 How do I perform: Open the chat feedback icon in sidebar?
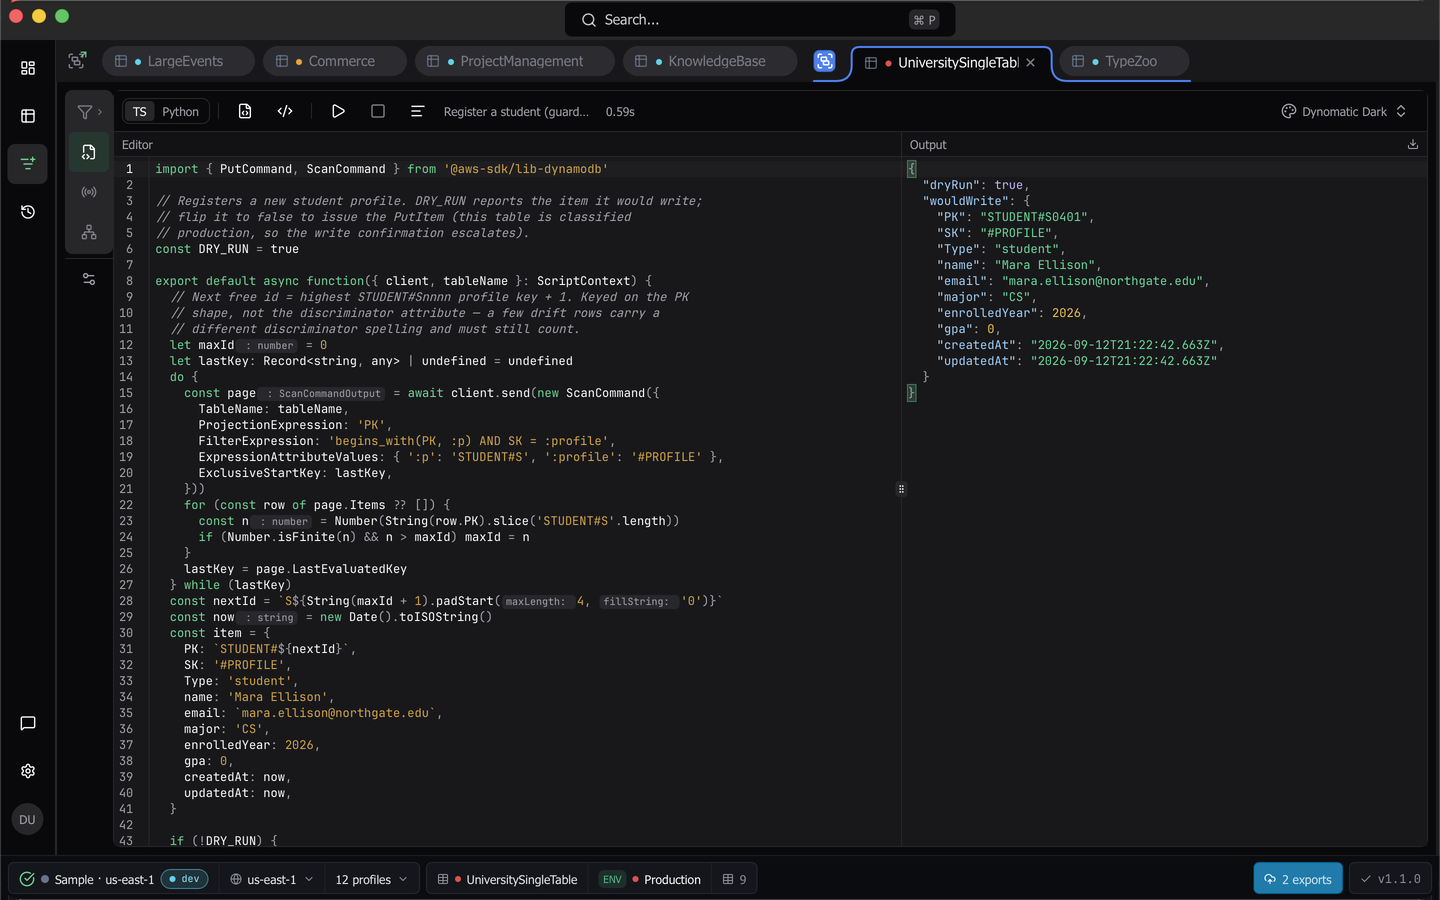coord(28,723)
